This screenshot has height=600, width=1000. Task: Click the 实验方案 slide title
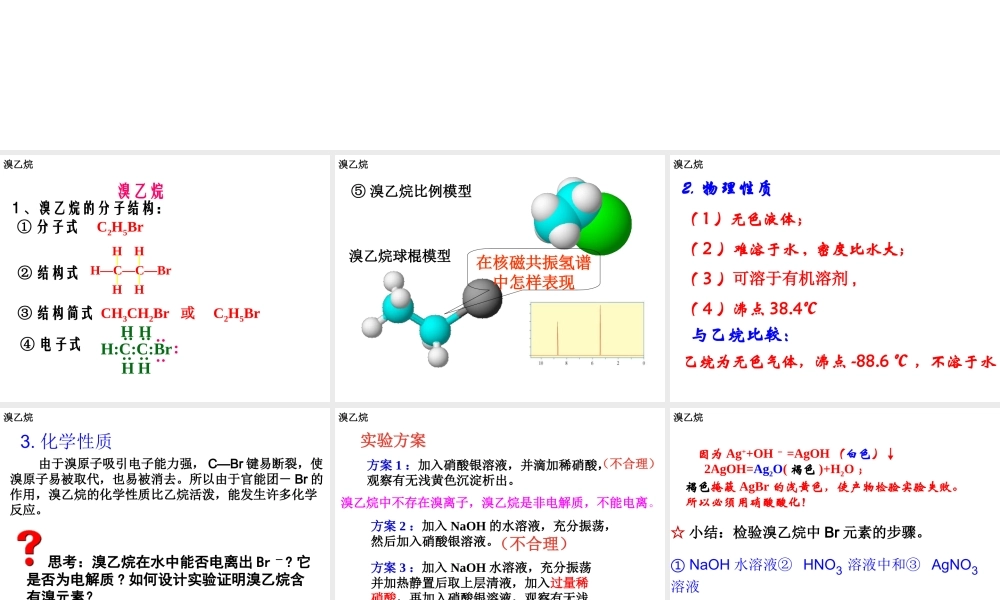[x=393, y=440]
